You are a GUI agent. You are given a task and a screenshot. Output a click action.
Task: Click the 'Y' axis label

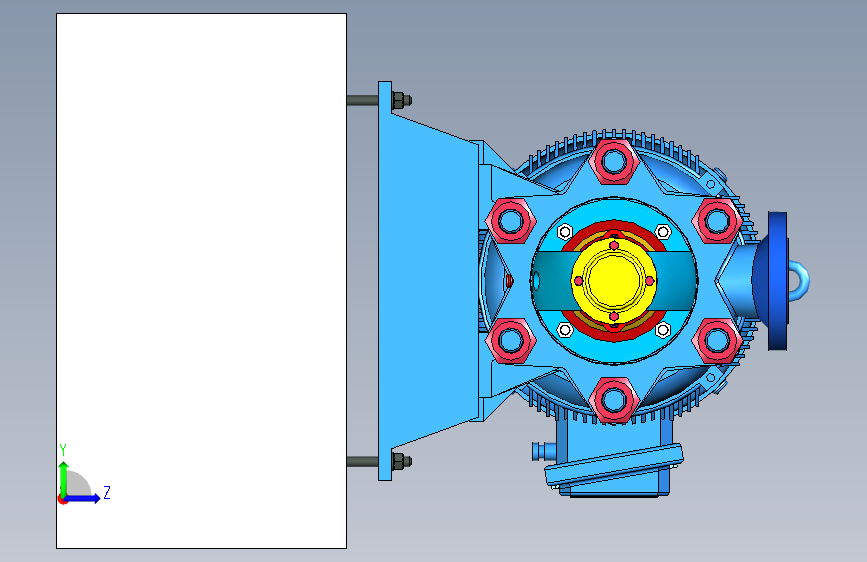tap(63, 449)
